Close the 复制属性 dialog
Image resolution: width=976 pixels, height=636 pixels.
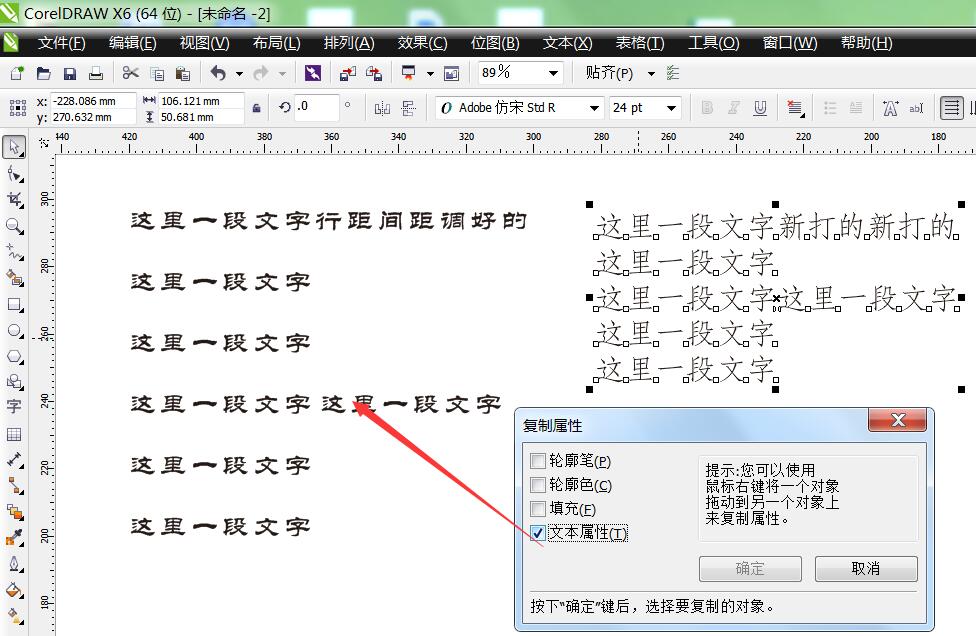(898, 421)
